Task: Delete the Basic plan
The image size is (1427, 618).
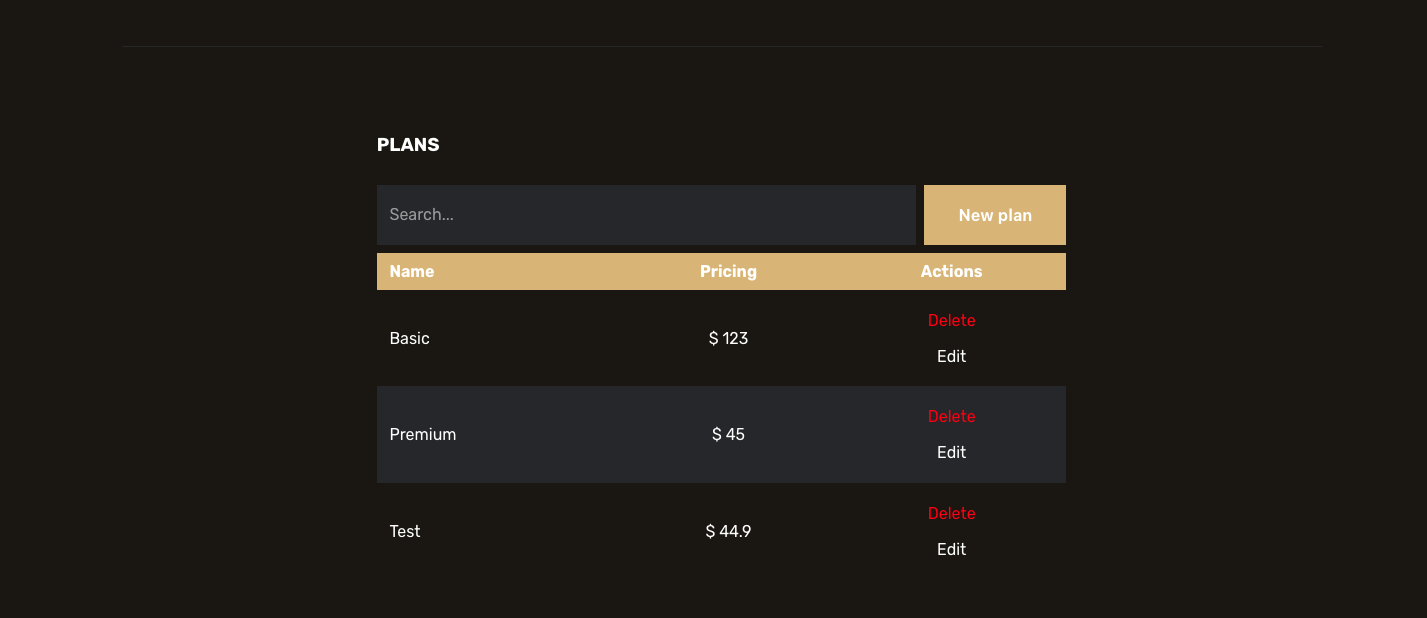Action: tap(951, 321)
